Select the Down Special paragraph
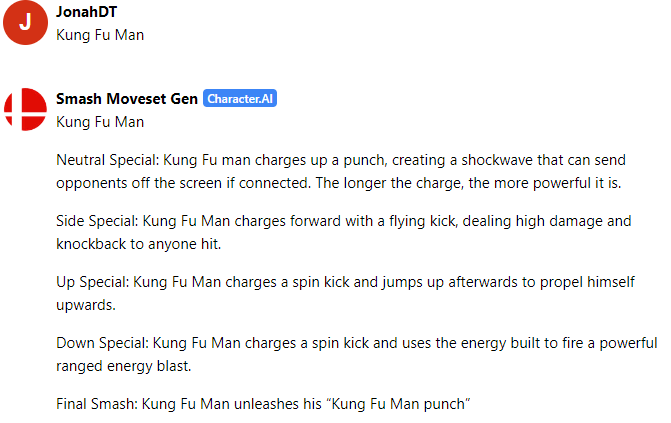 pyautogui.click(x=356, y=354)
